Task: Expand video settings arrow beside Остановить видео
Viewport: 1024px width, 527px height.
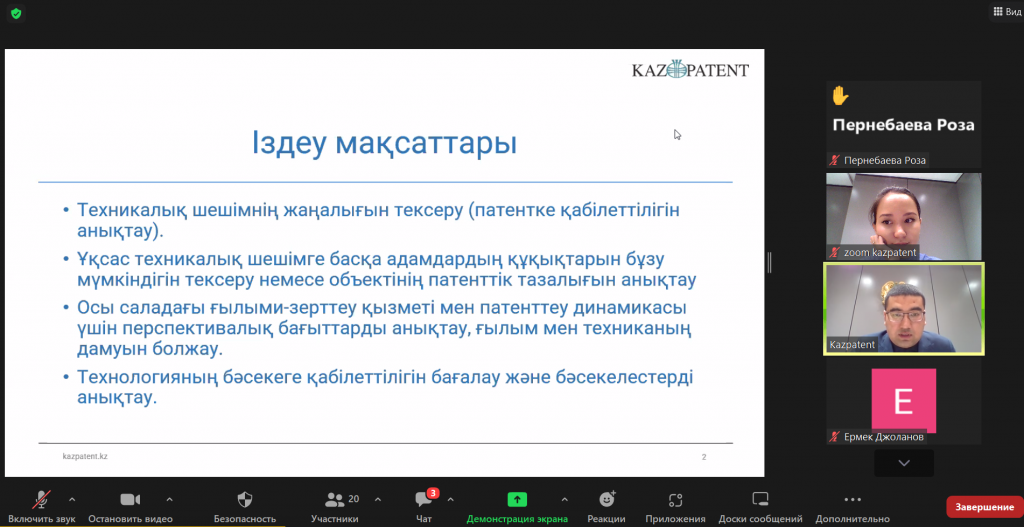Action: coord(169,498)
